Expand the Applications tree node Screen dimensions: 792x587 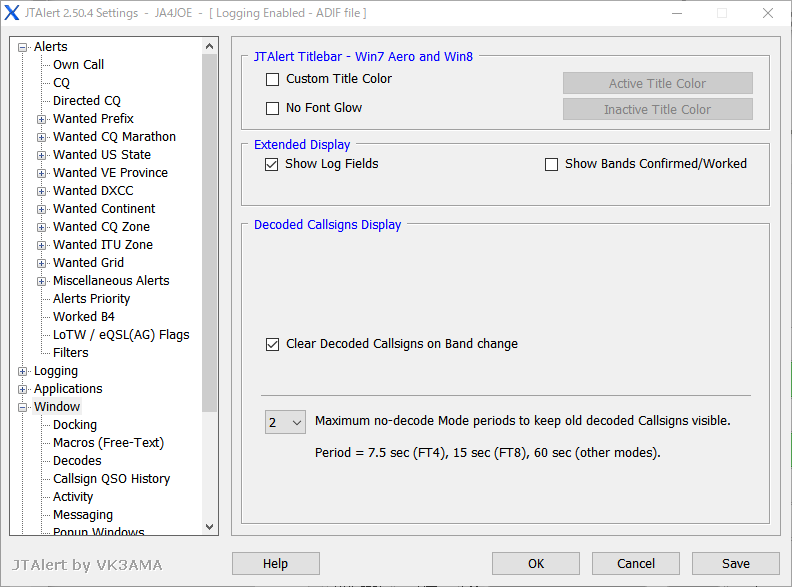(22, 389)
